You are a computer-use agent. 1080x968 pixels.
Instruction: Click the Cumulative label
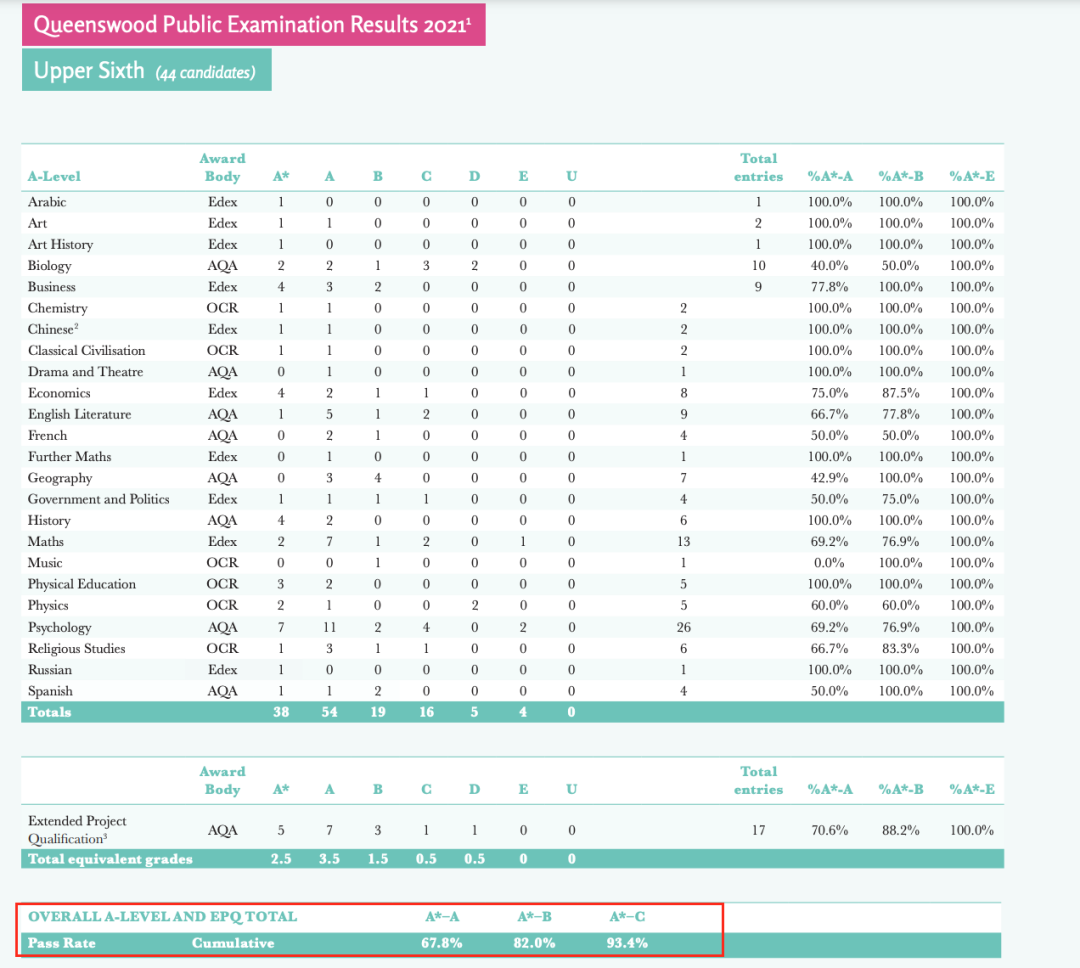point(233,943)
